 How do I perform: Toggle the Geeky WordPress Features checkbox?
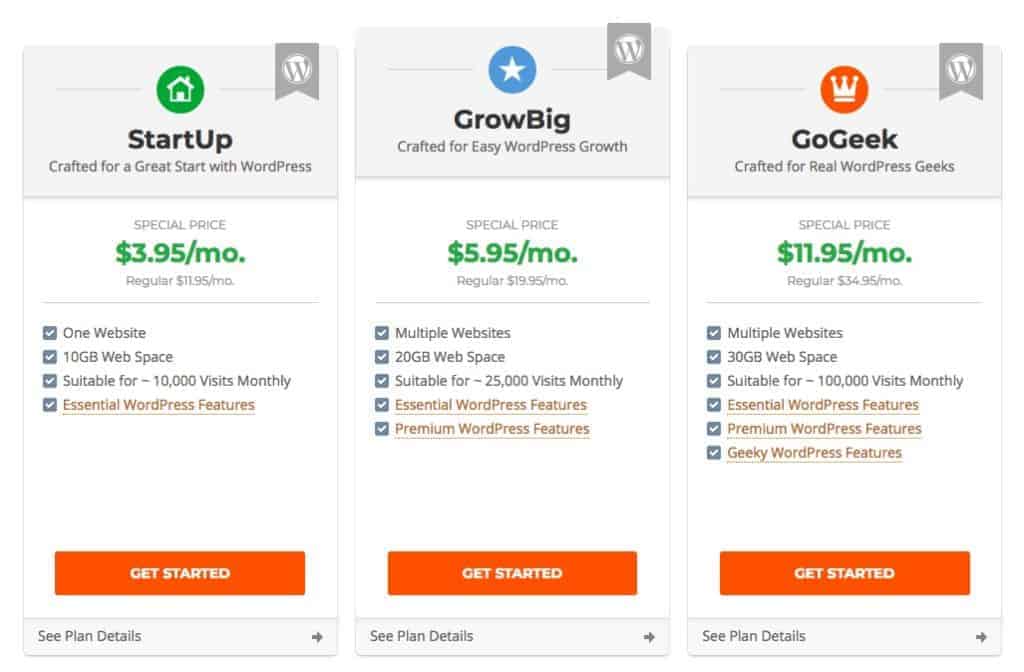(714, 453)
